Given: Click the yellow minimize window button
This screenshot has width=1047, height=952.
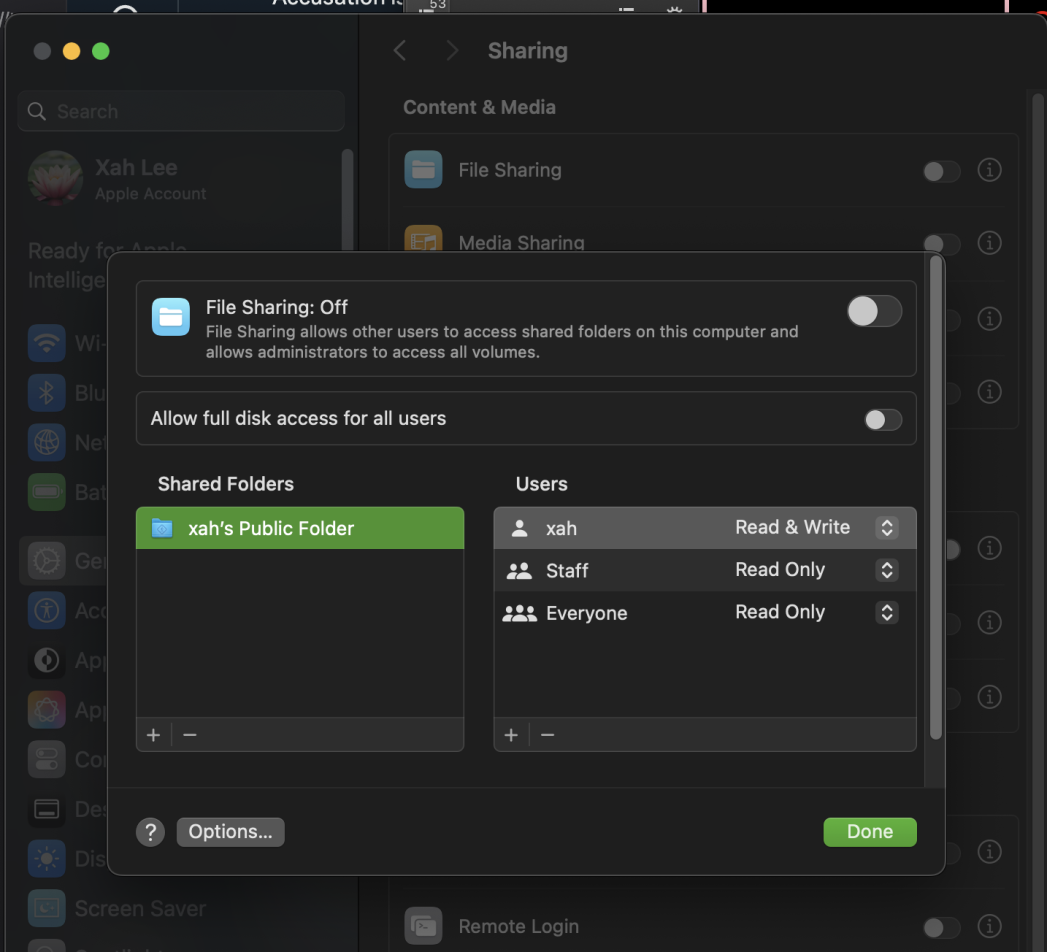Looking at the screenshot, I should pyautogui.click(x=71, y=51).
